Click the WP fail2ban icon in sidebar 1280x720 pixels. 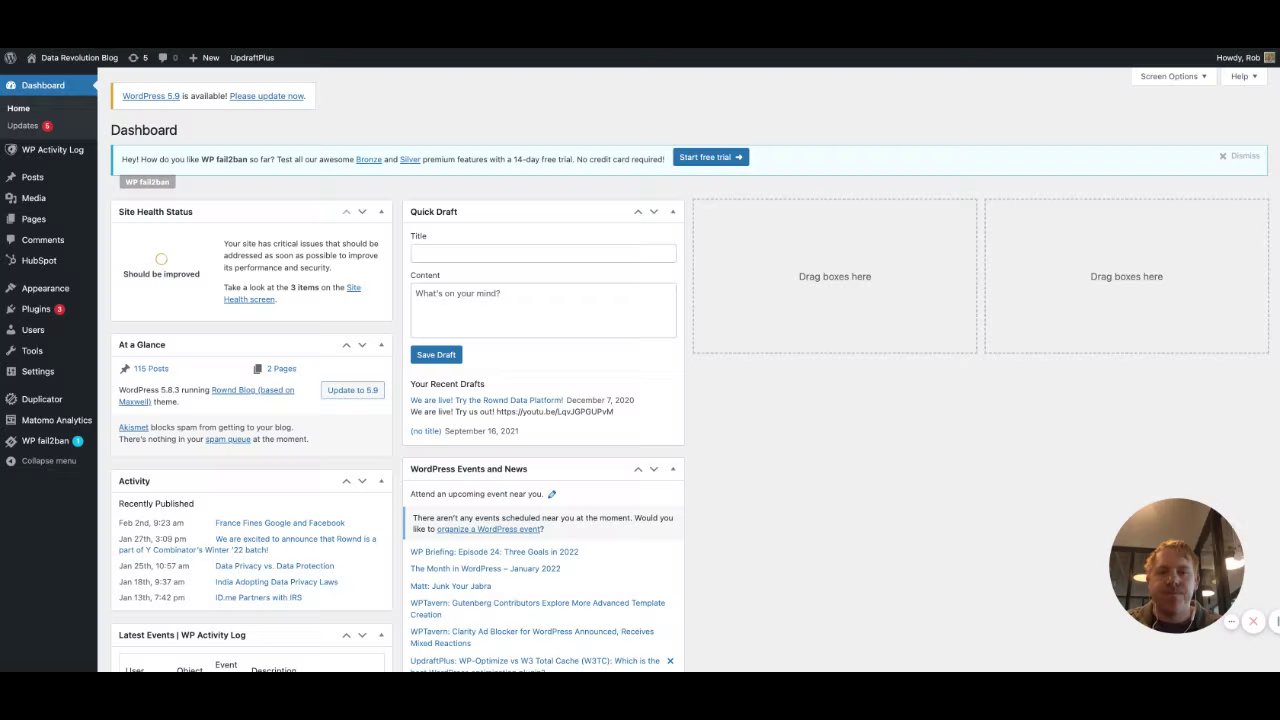coord(11,441)
